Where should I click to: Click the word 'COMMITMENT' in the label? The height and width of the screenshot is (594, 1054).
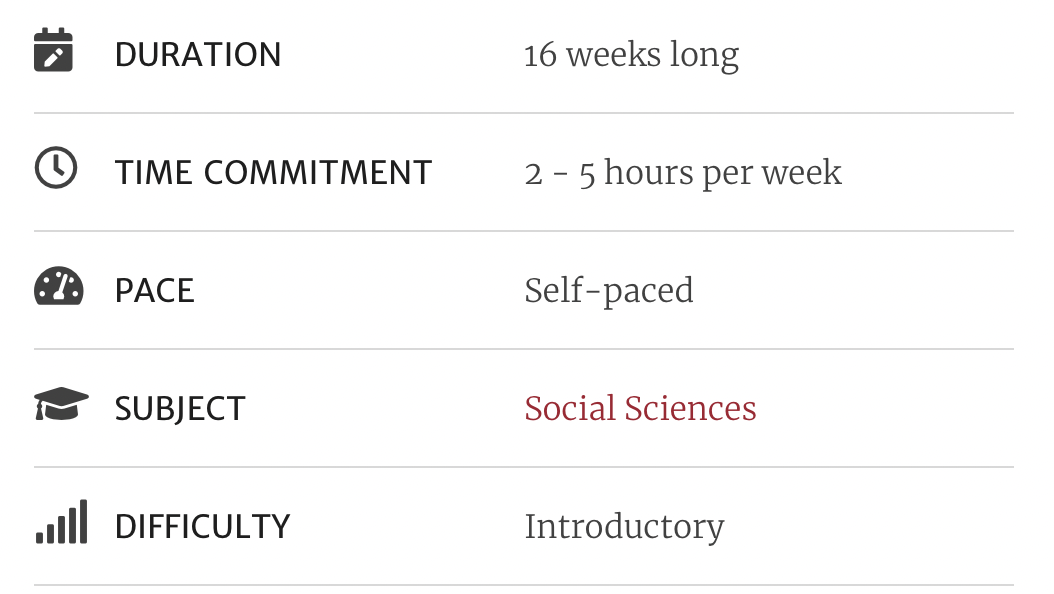317,173
